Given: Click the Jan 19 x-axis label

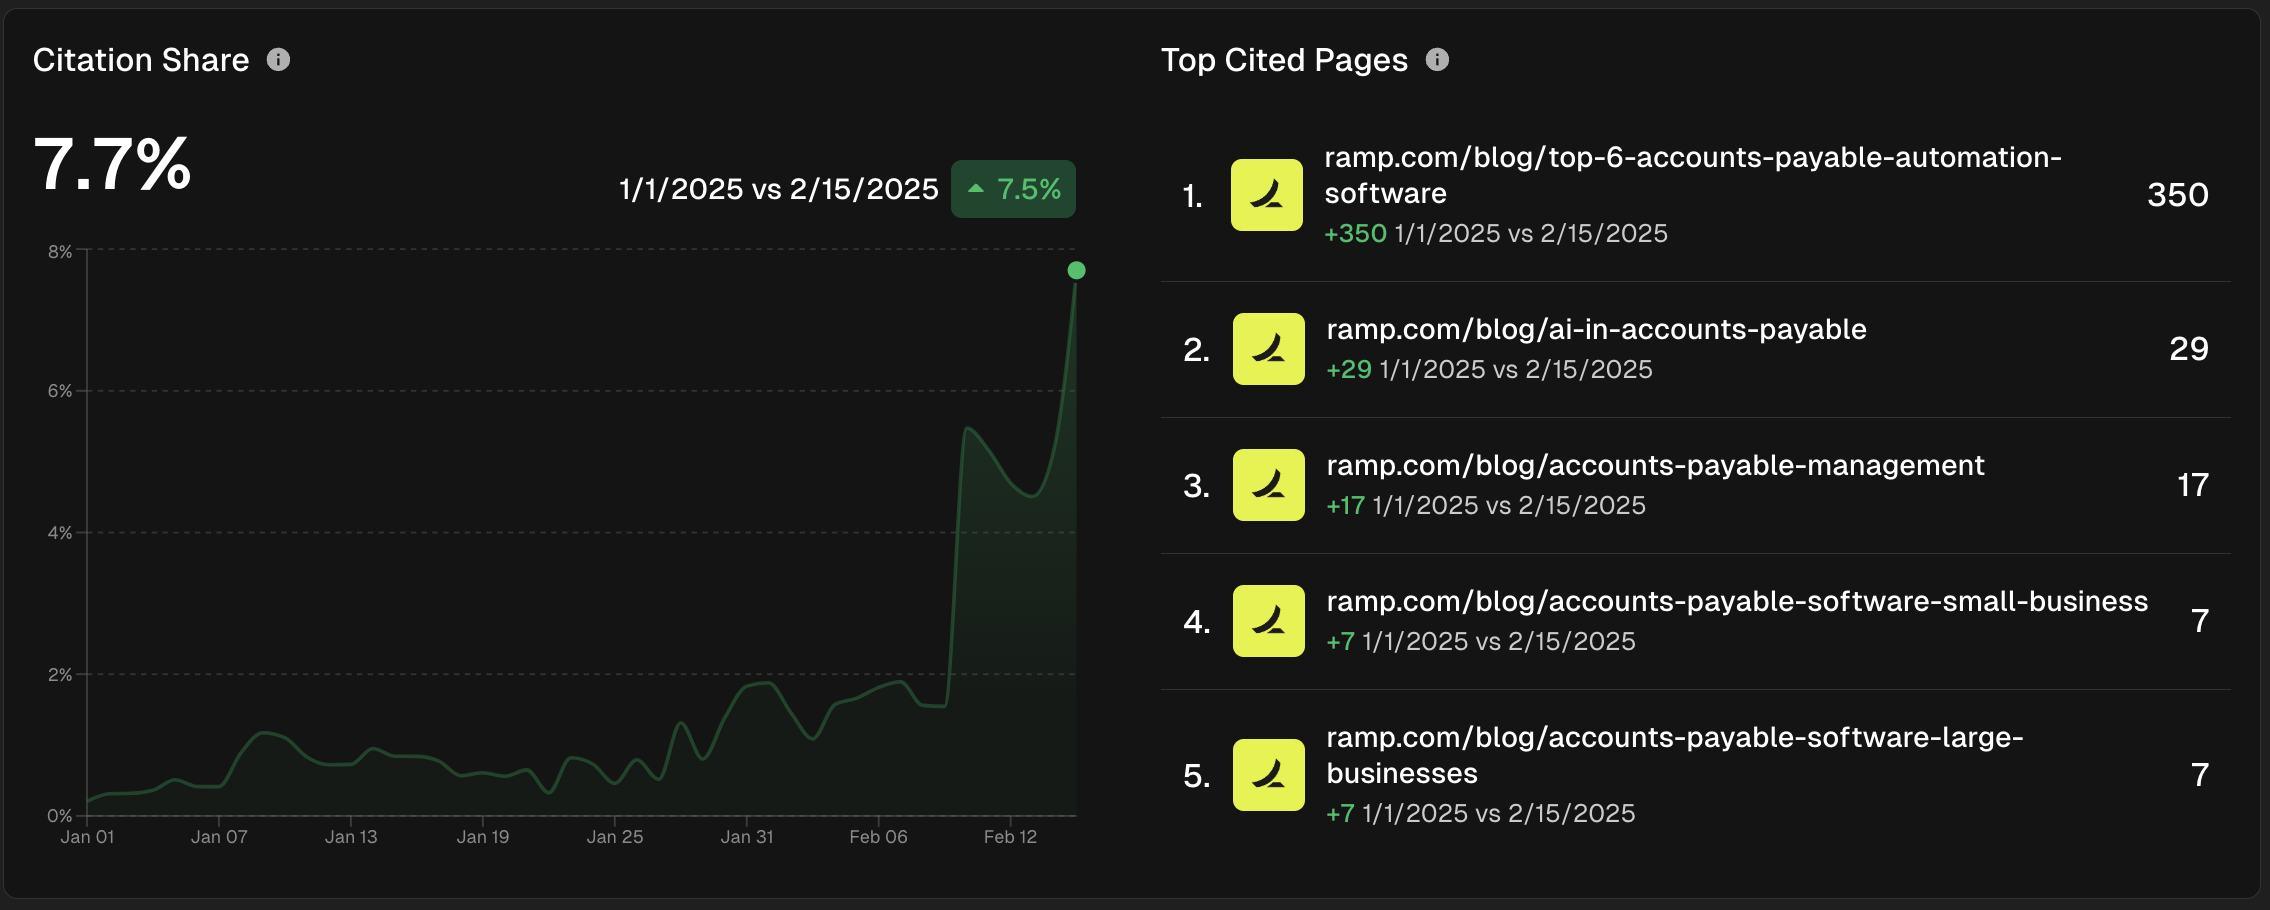Looking at the screenshot, I should (x=483, y=837).
